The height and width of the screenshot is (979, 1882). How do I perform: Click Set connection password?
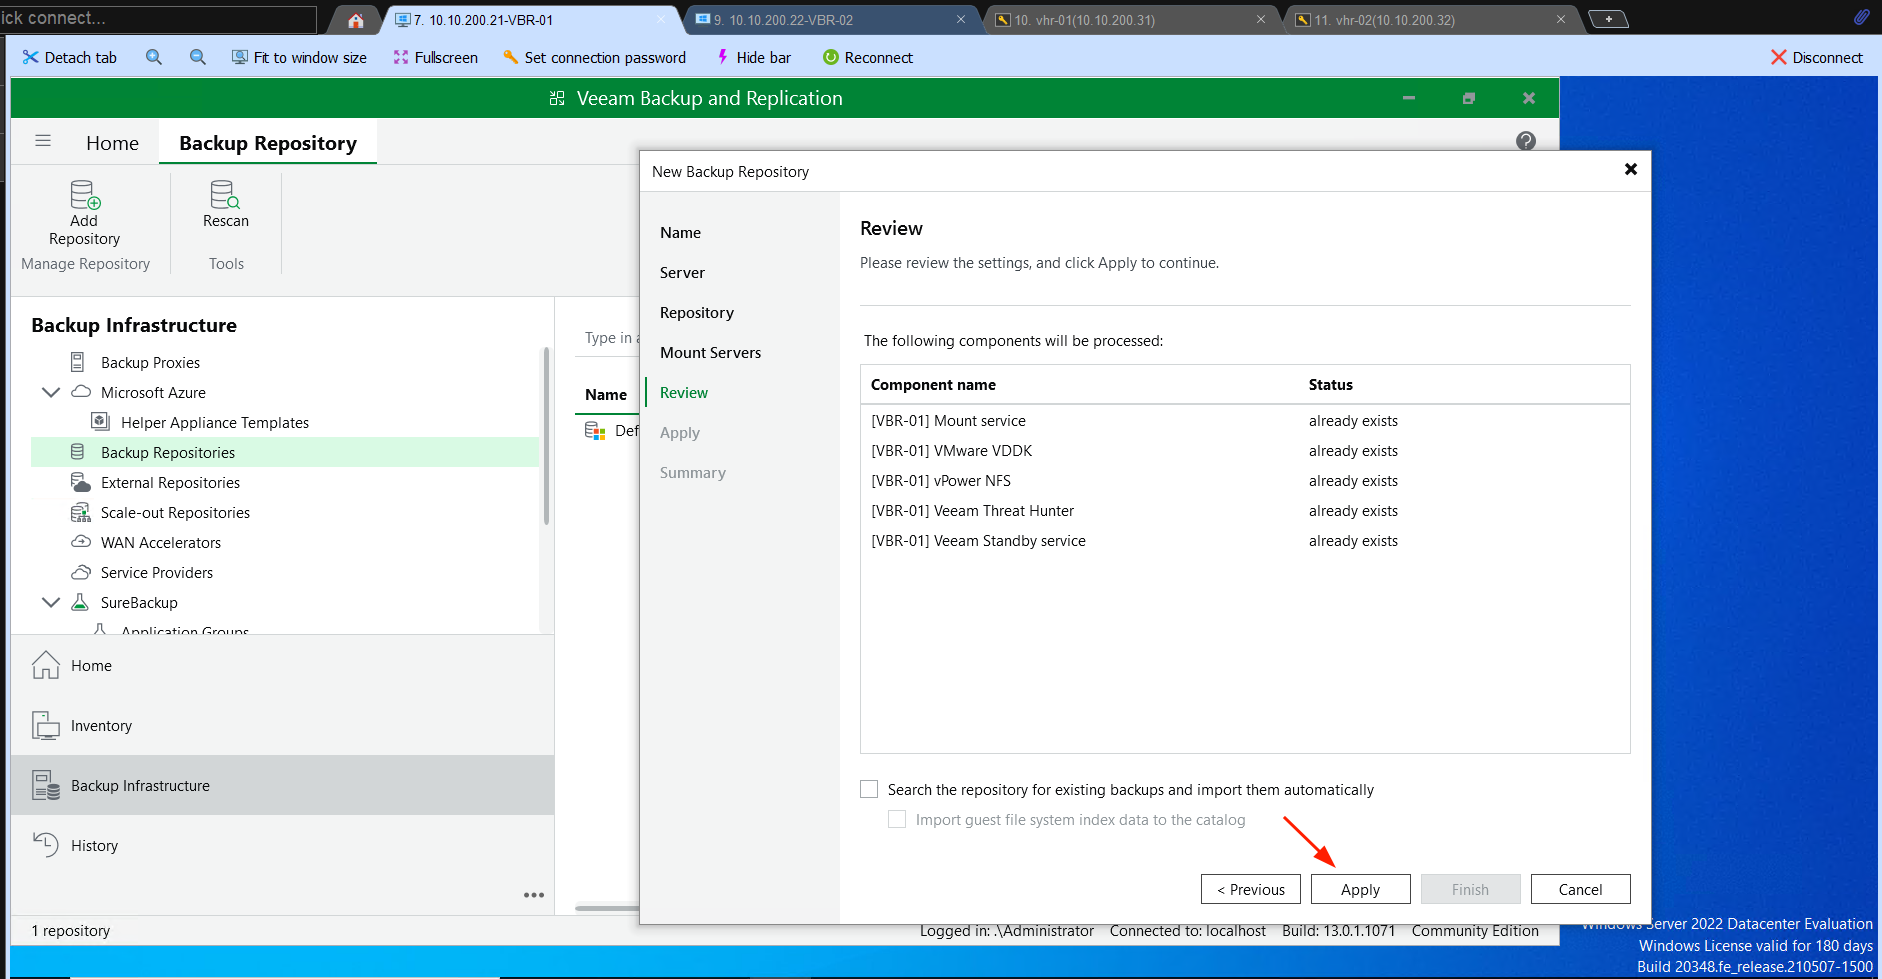[594, 57]
